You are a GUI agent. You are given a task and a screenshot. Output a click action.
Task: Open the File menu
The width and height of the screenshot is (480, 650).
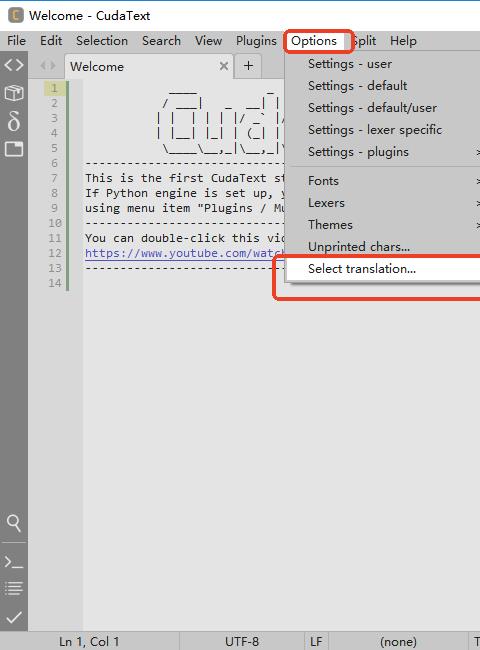17,41
